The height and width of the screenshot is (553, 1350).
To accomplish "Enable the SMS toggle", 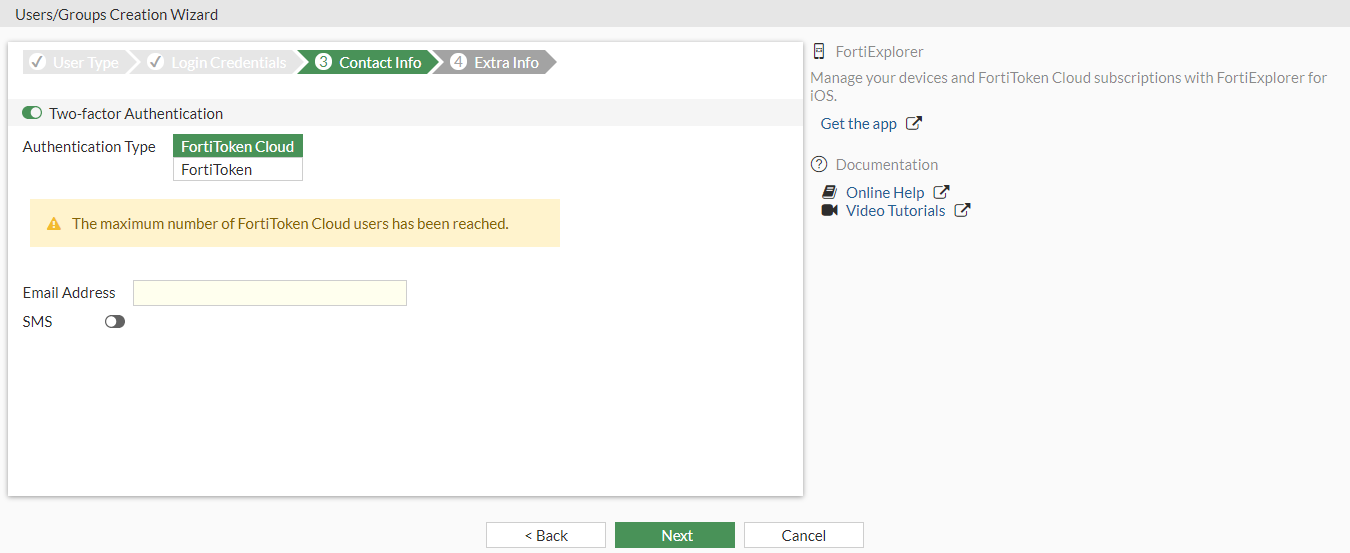I will point(115,322).
